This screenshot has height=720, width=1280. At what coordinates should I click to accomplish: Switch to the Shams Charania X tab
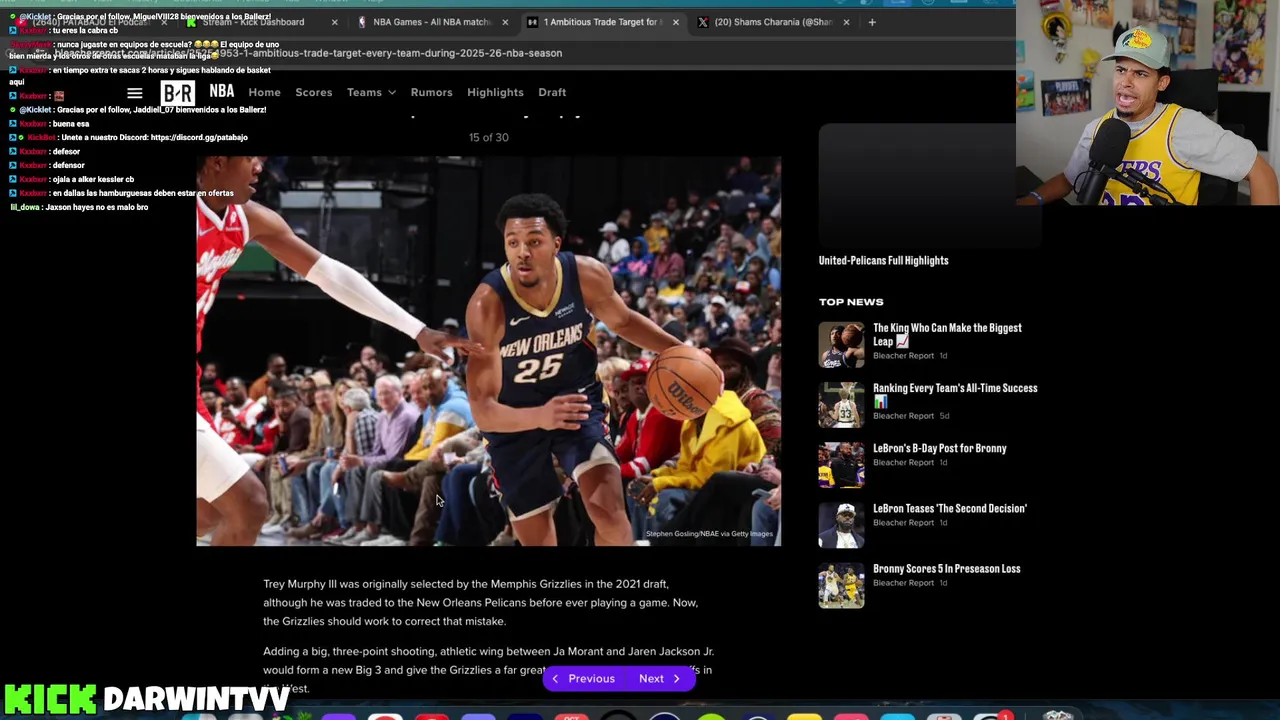772,22
